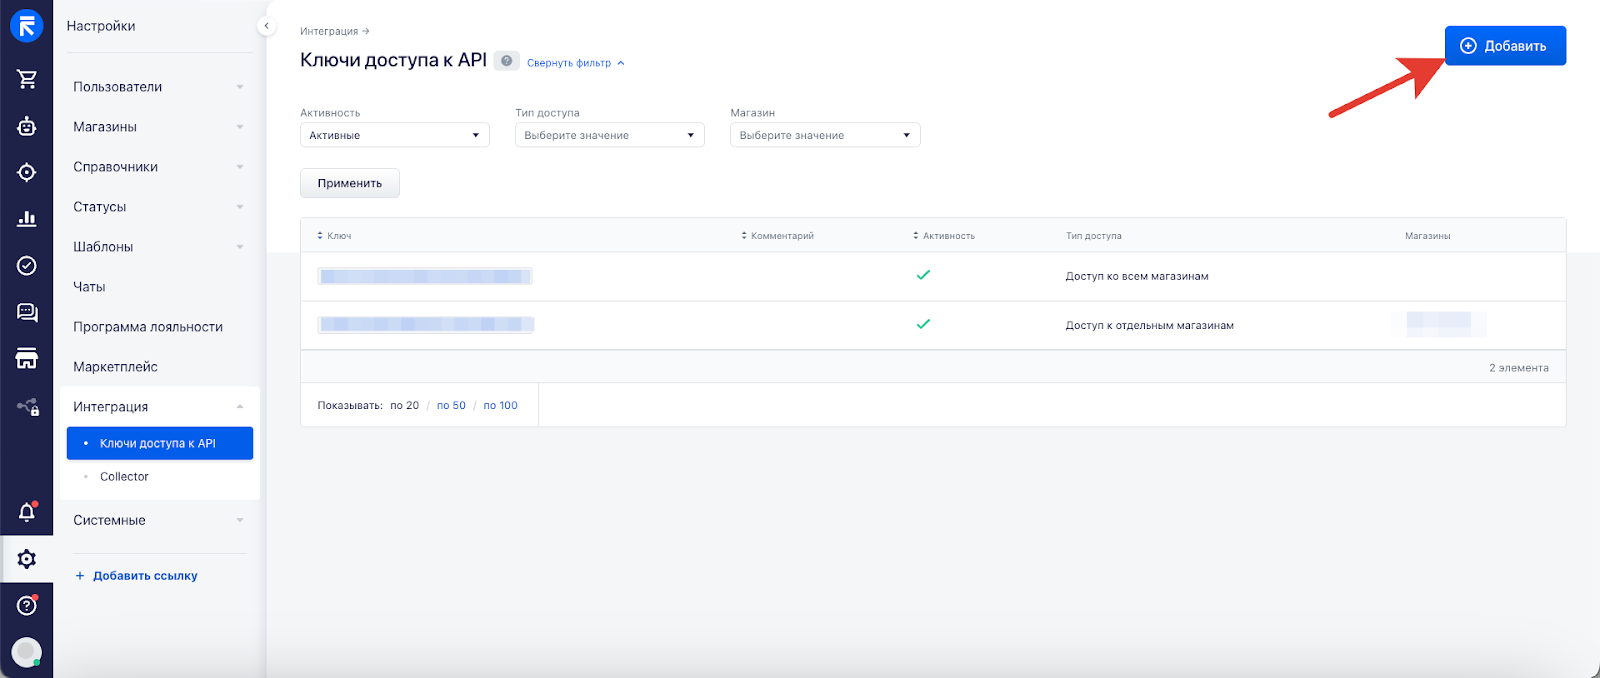Sort table by Ключ column
The height and width of the screenshot is (678, 1600).
coord(334,236)
